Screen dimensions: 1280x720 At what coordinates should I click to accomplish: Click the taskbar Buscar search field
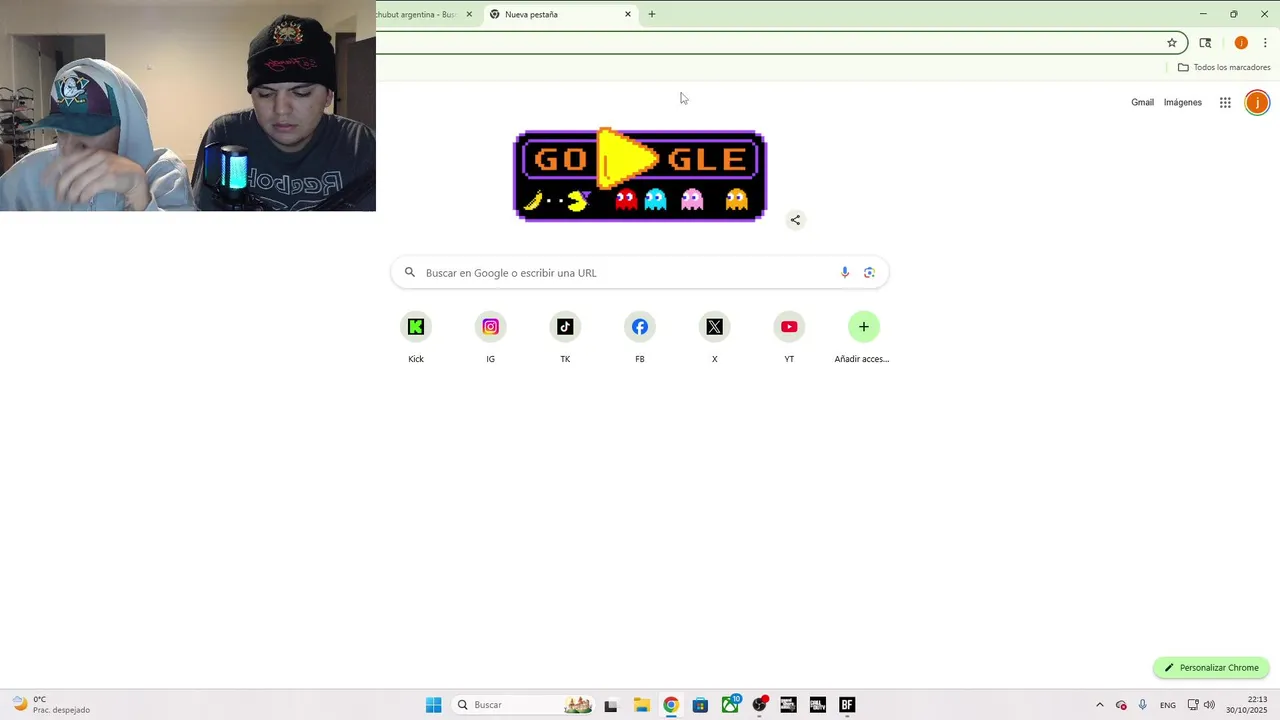pyautogui.click(x=523, y=705)
